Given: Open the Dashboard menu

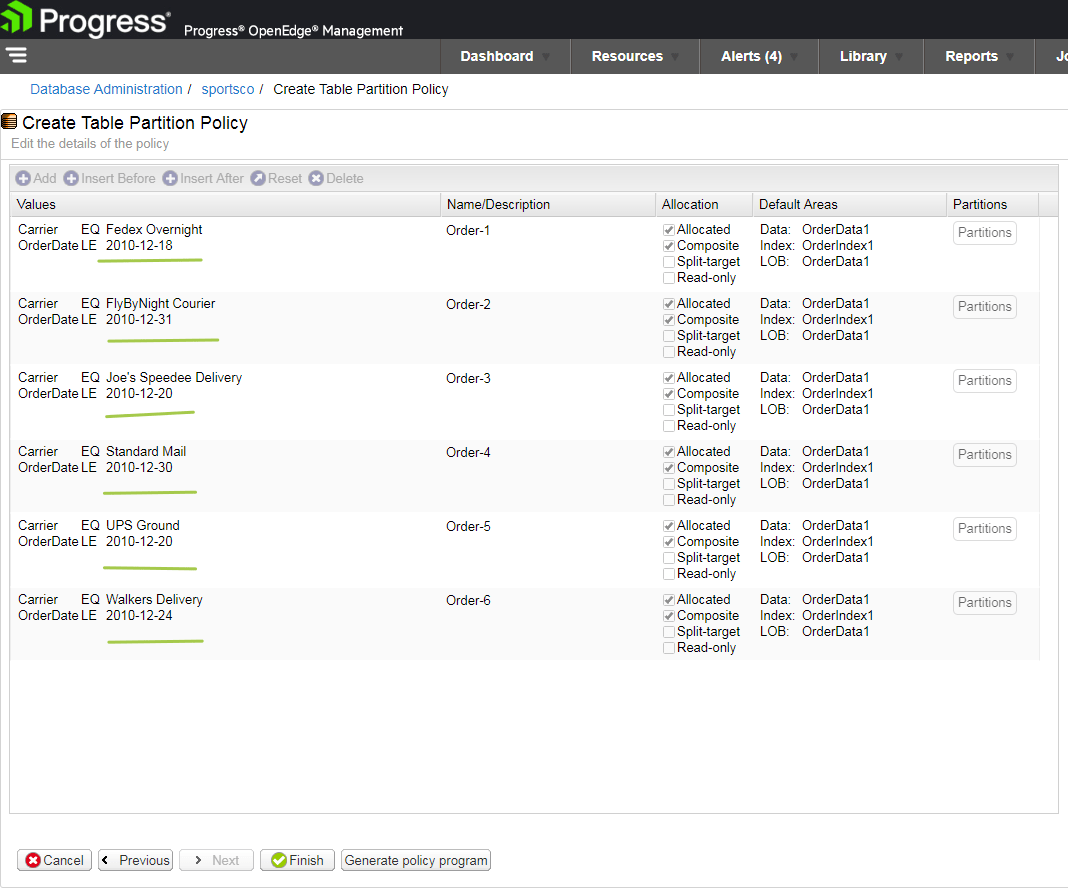Looking at the screenshot, I should click(505, 56).
